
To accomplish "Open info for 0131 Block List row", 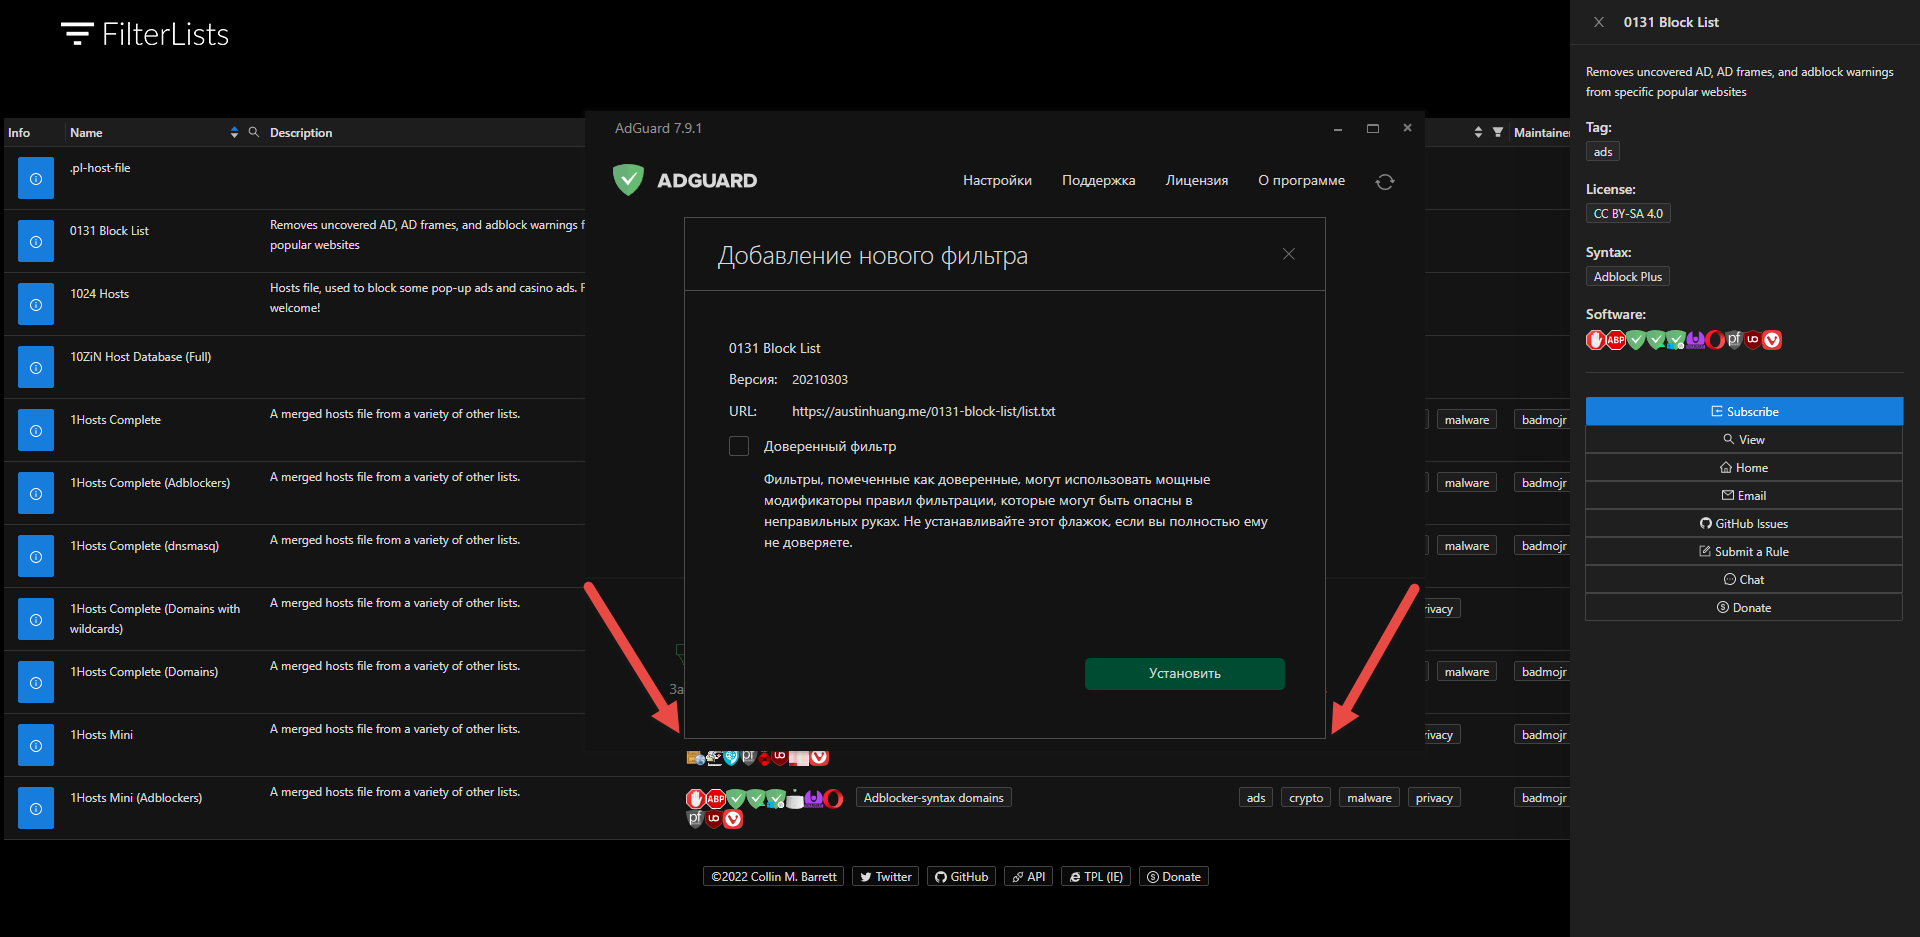I will pos(36,242).
